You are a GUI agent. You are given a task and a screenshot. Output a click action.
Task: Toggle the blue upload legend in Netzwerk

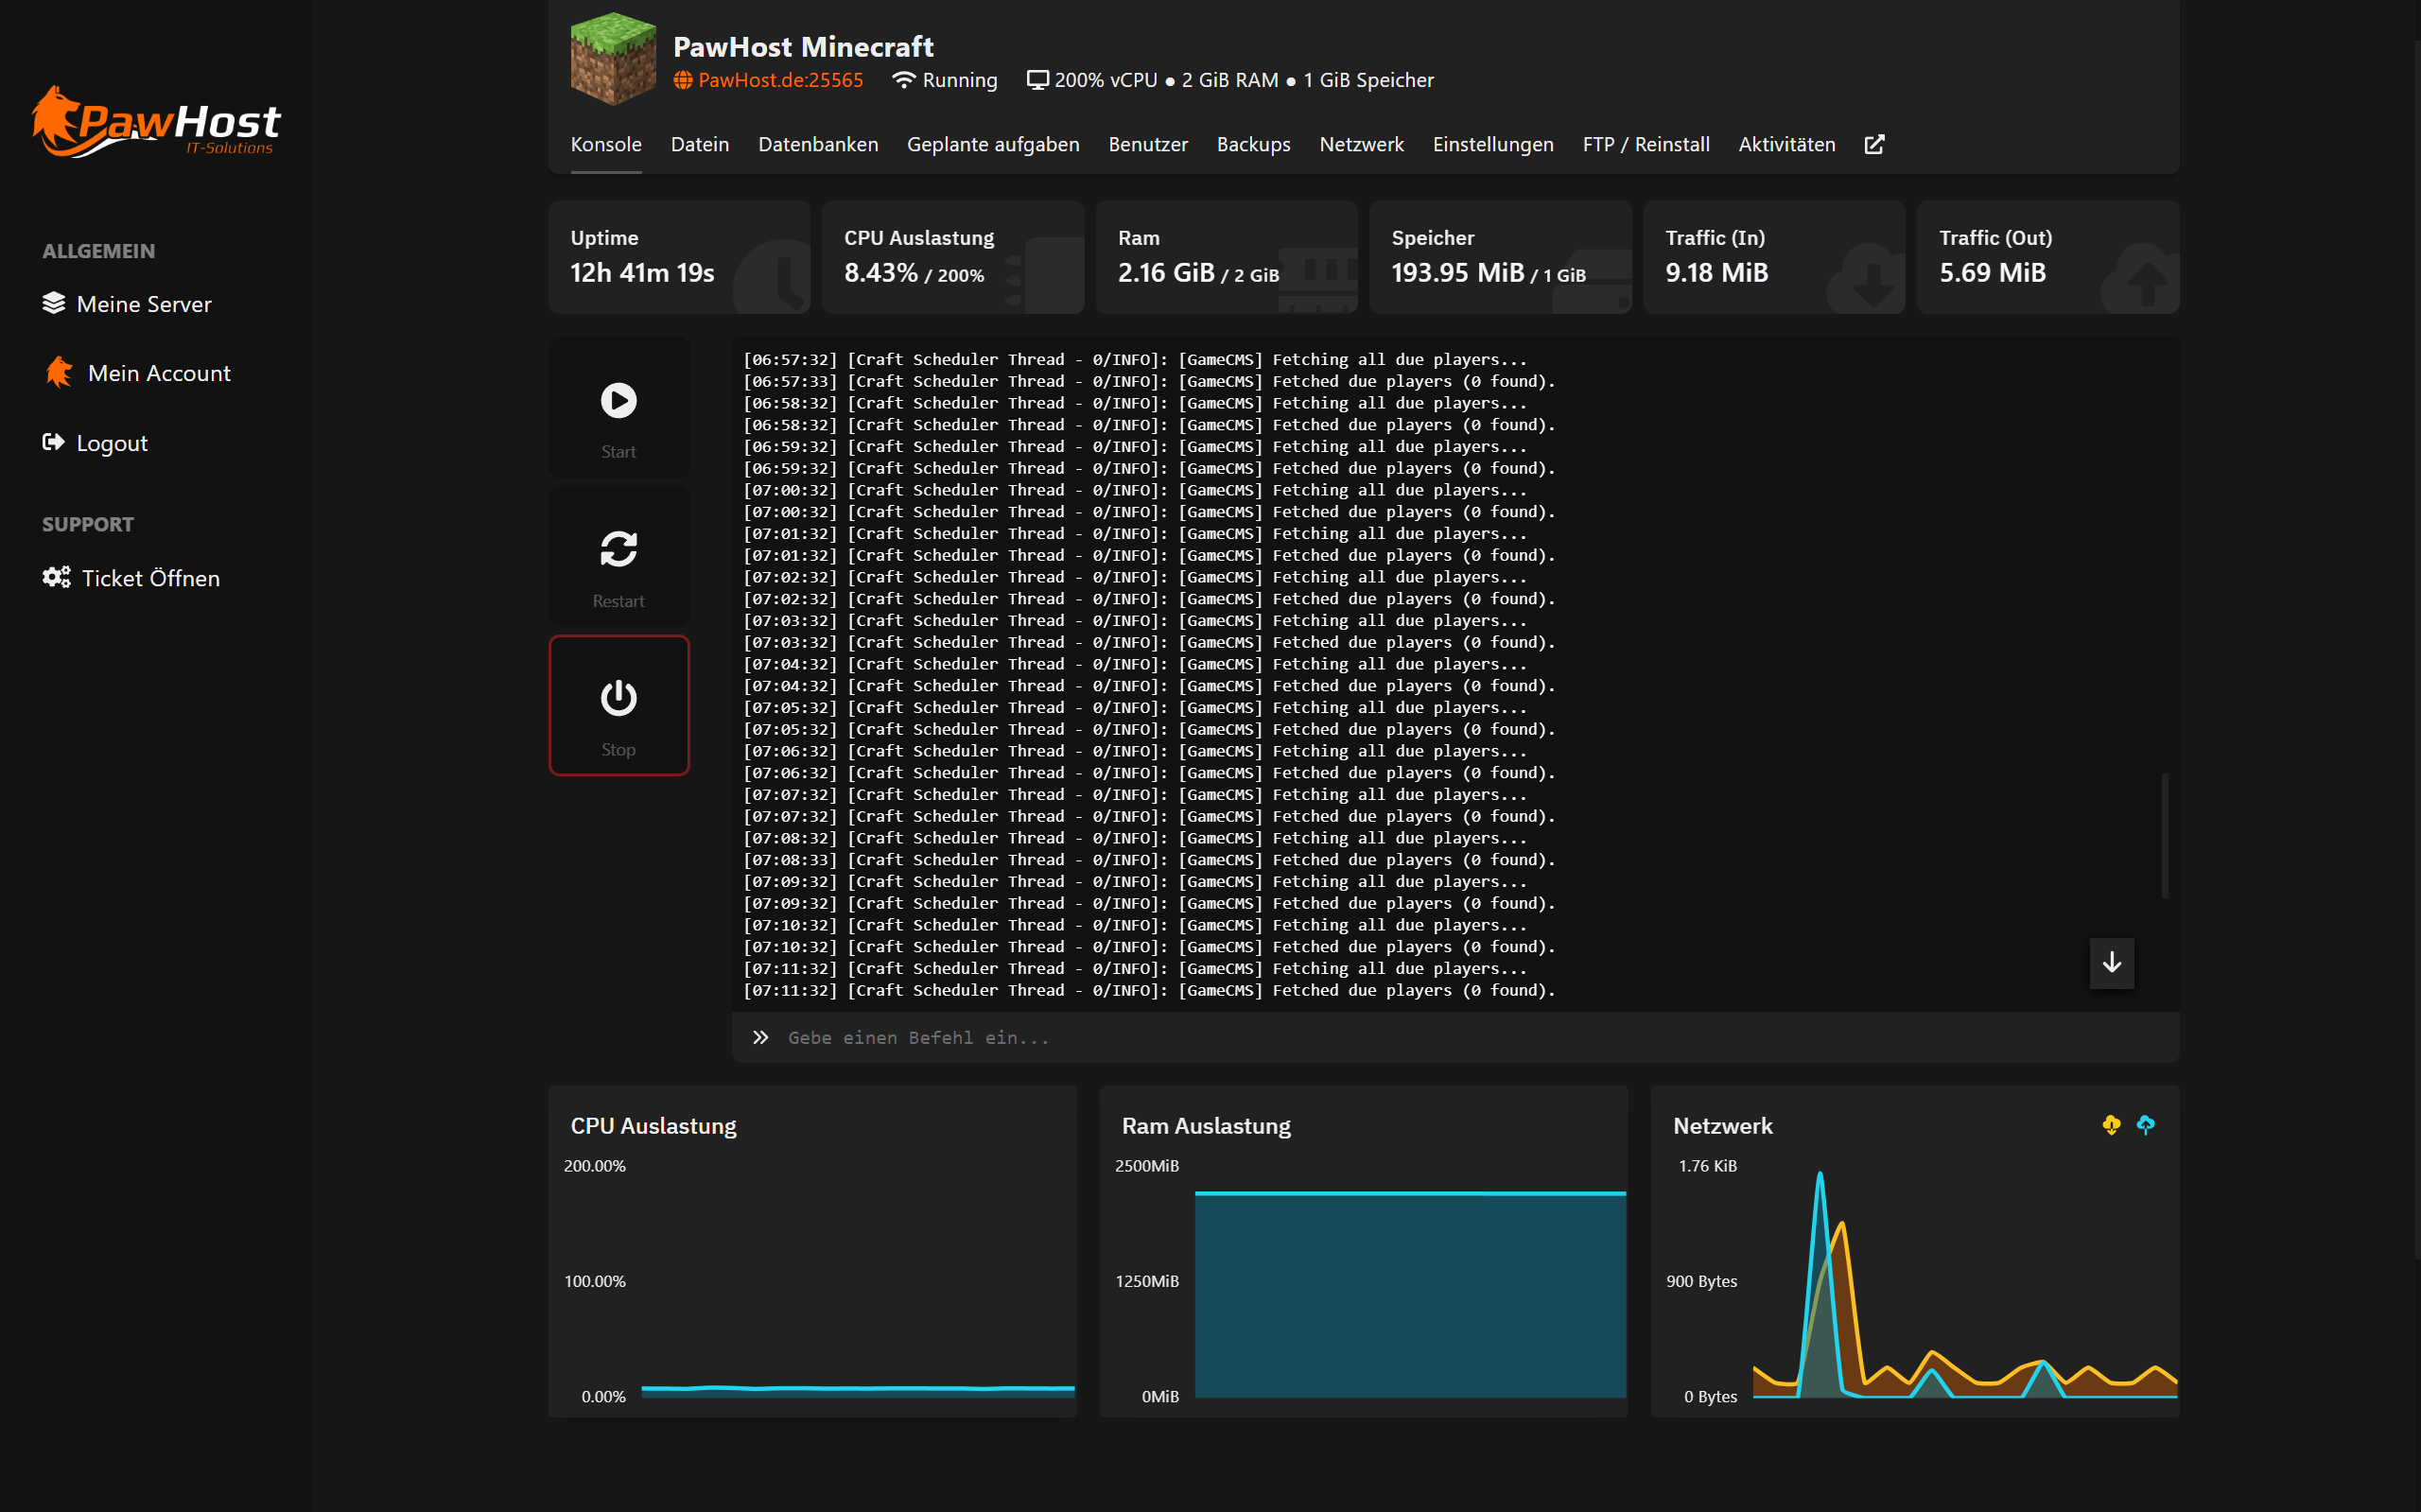[2145, 1125]
